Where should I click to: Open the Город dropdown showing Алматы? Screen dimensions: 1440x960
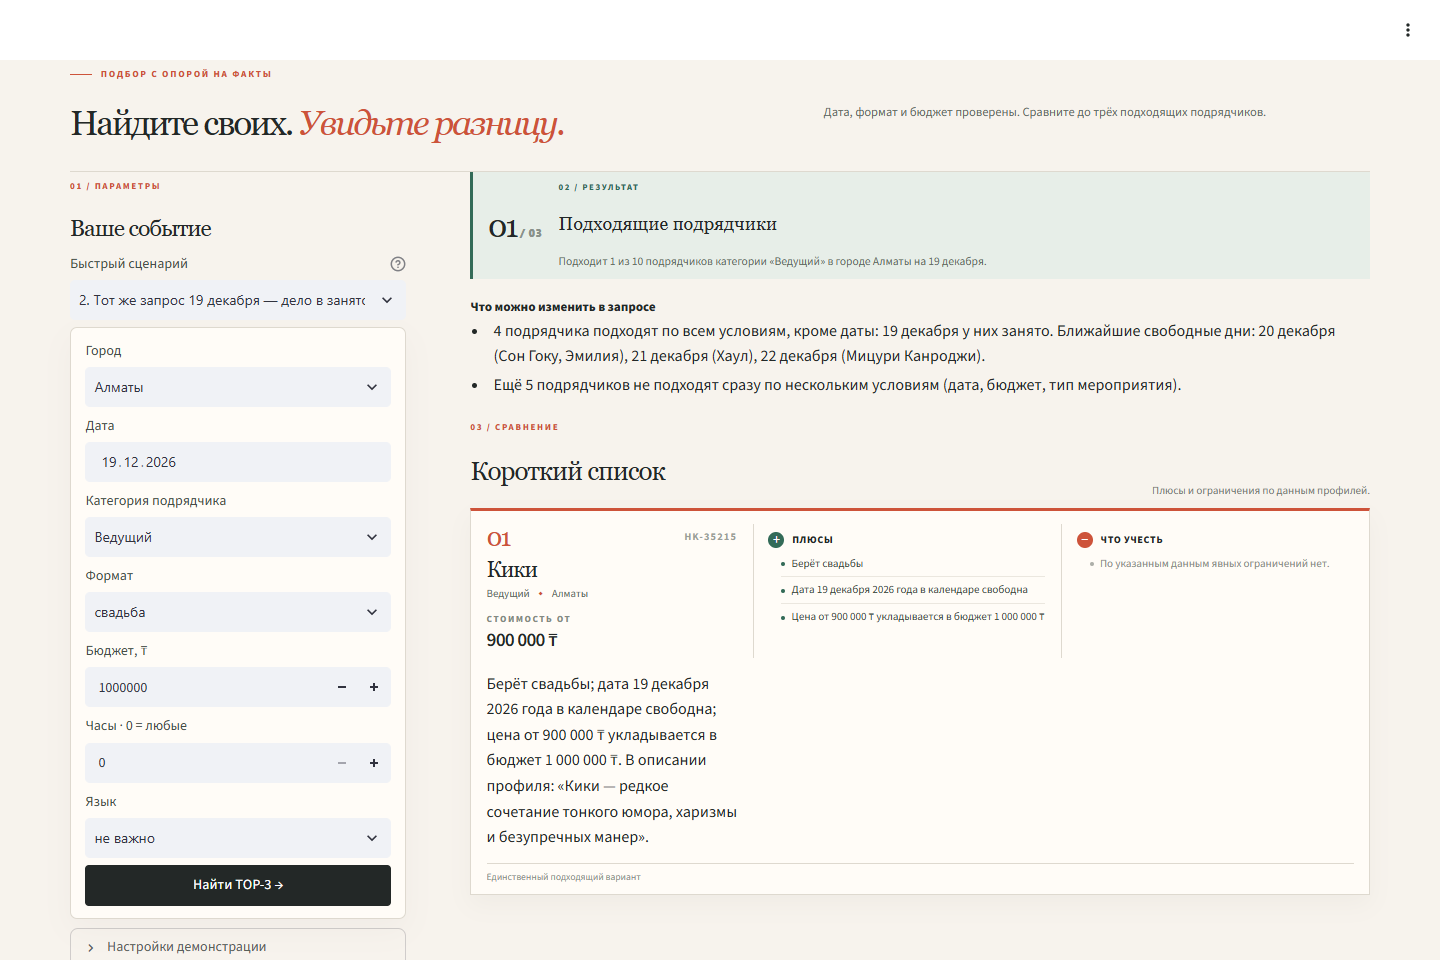238,387
